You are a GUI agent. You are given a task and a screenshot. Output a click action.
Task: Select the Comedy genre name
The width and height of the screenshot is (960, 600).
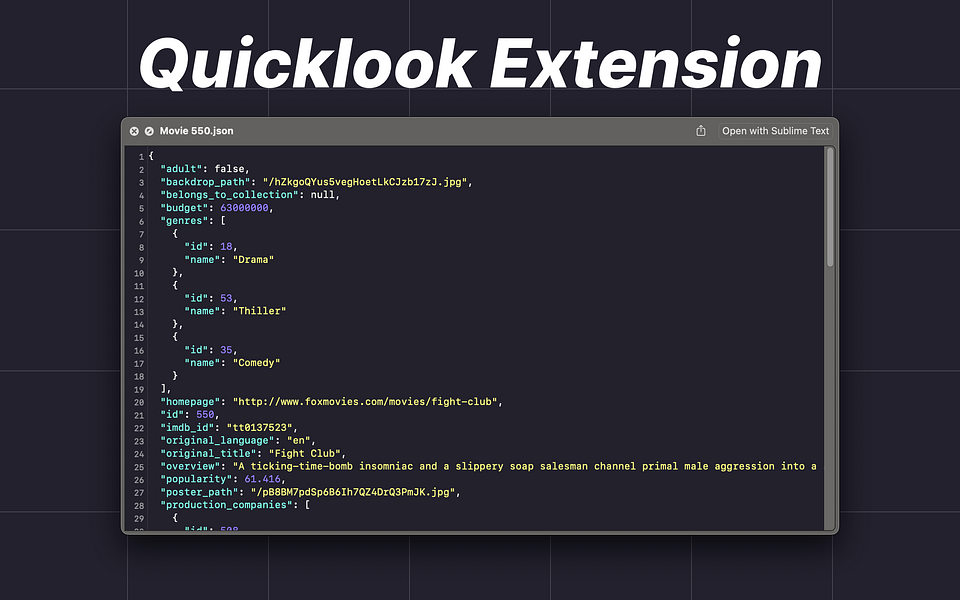pos(256,362)
